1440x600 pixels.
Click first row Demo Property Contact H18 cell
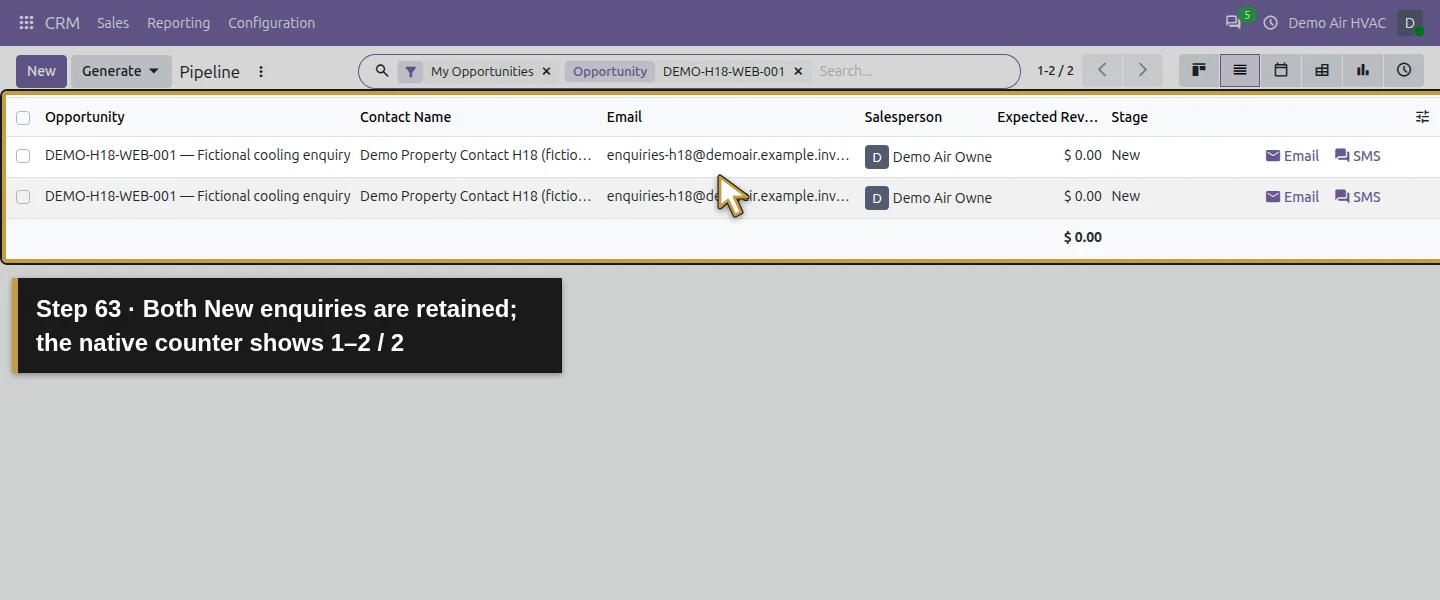point(476,155)
